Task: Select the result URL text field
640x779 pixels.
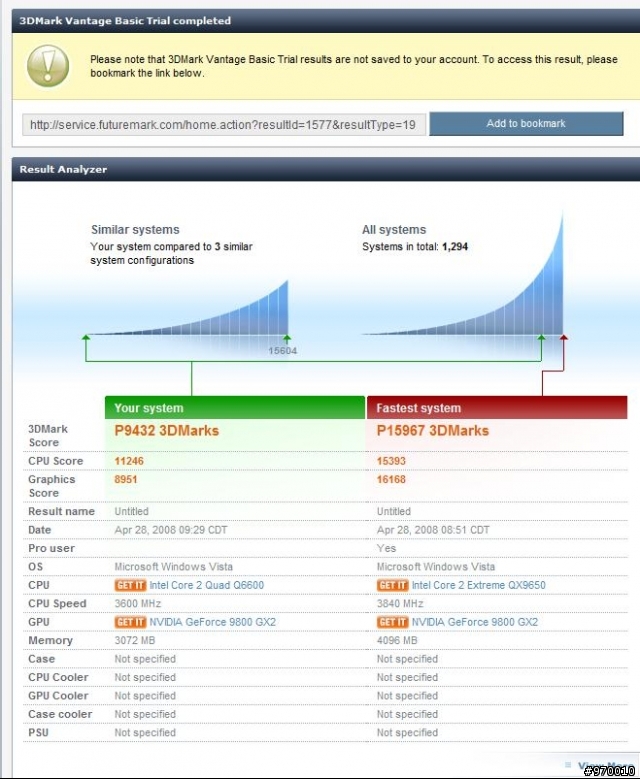Action: (x=224, y=125)
